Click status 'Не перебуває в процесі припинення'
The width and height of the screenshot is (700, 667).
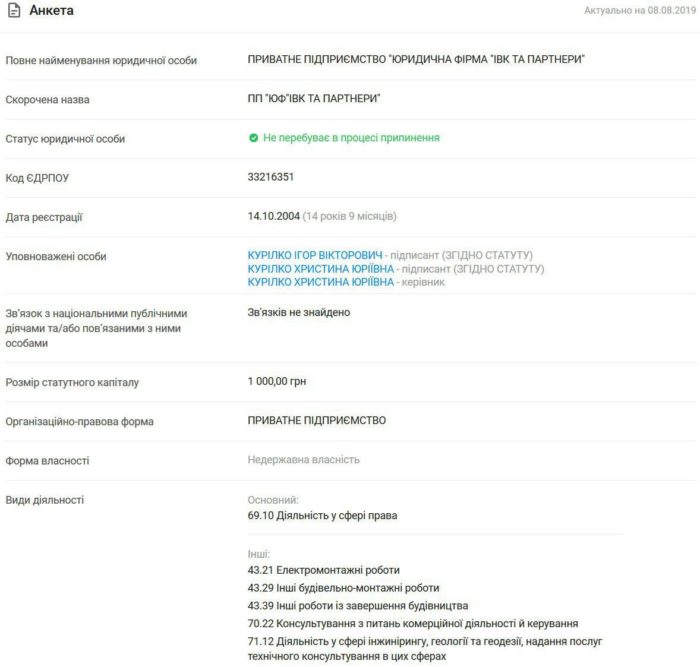351,138
